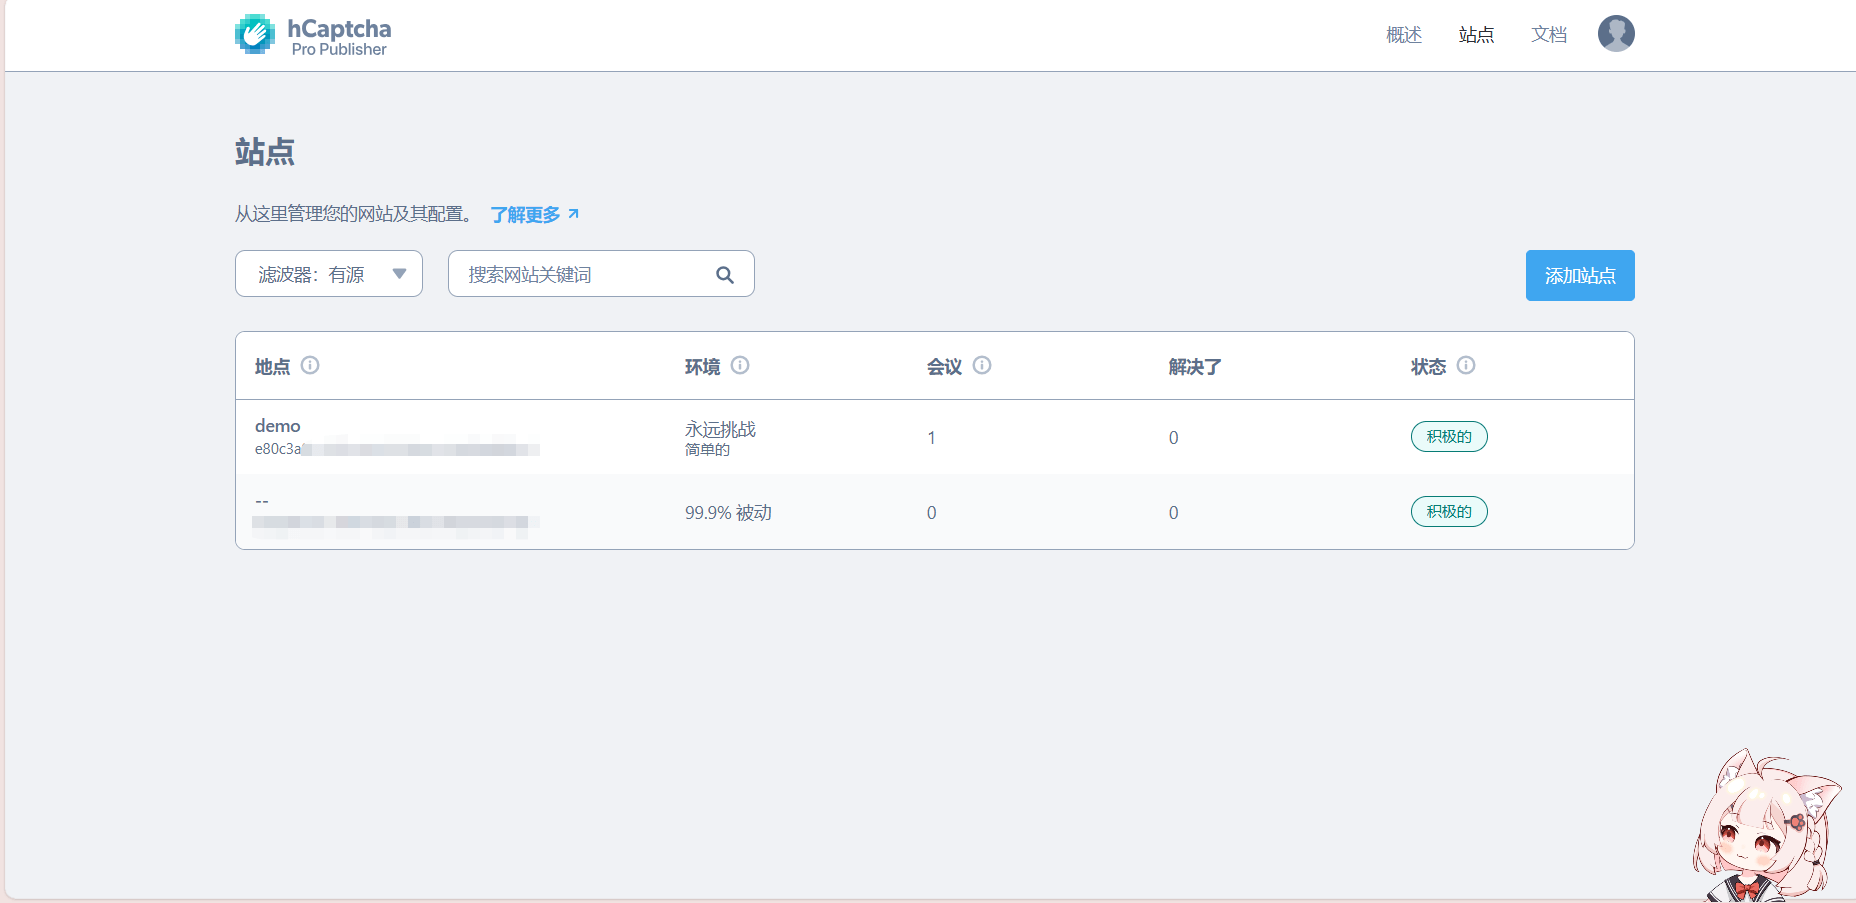The width and height of the screenshot is (1856, 903).
Task: Click the filter dropdown triangle arrow
Action: (399, 274)
